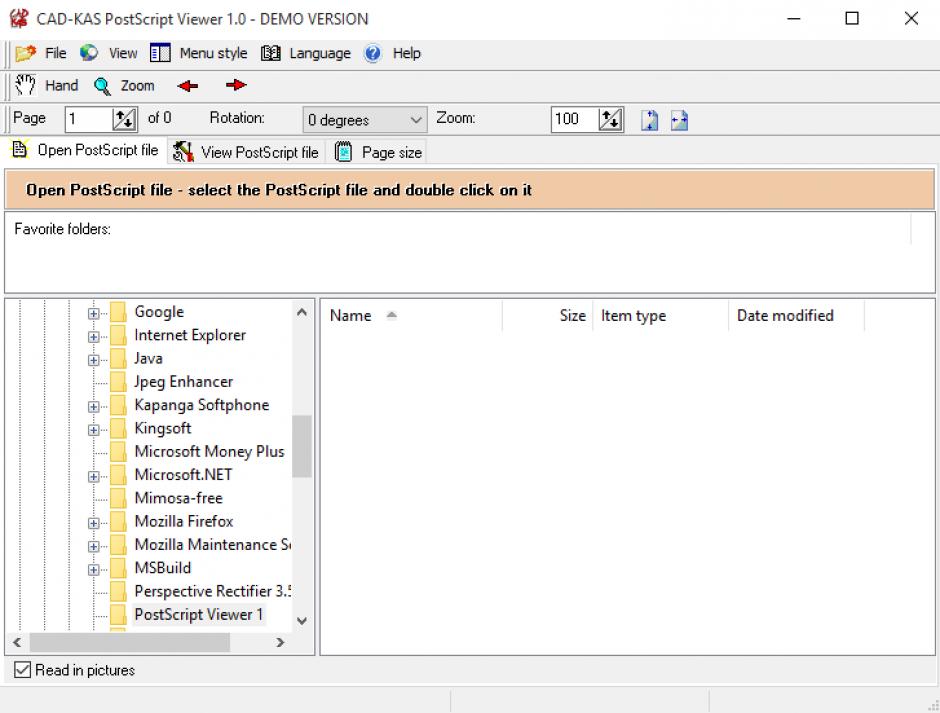Viewport: 940px width, 713px height.
Task: Sort files by Date modified column
Action: tap(785, 315)
